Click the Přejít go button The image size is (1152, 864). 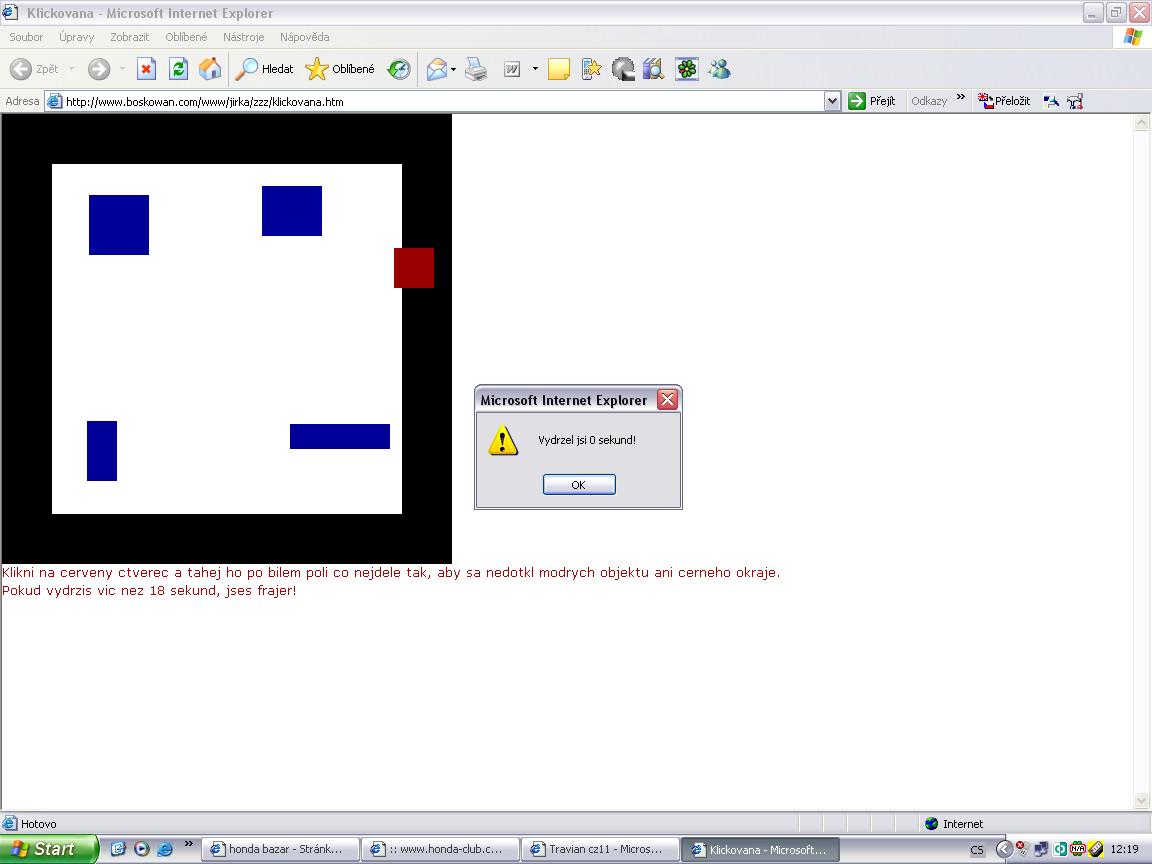[x=871, y=101]
